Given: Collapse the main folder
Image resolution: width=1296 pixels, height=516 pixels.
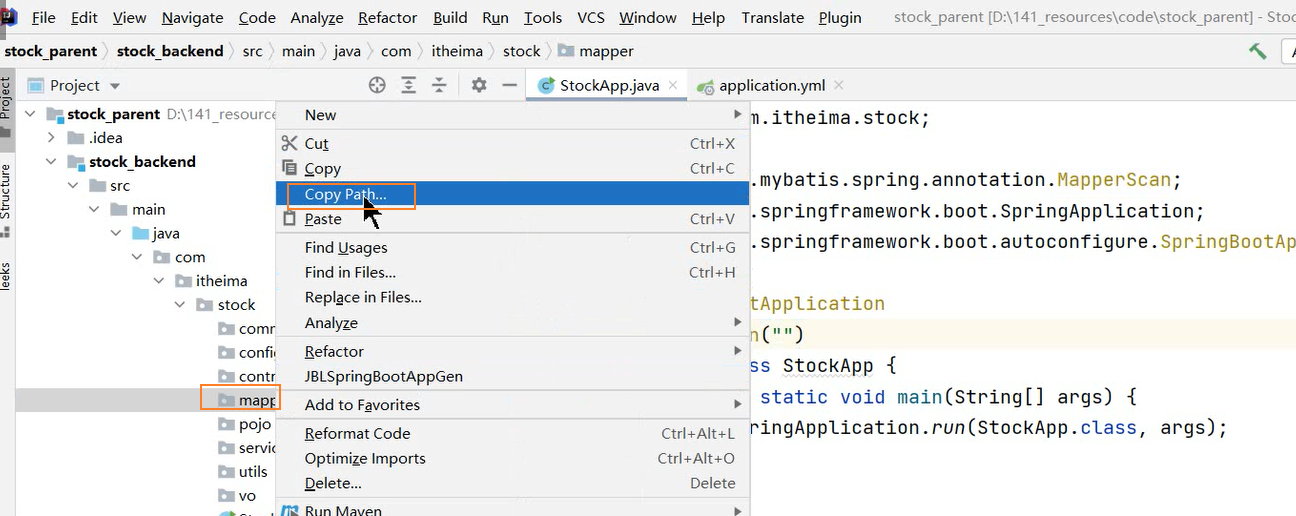Looking at the screenshot, I should [95, 209].
